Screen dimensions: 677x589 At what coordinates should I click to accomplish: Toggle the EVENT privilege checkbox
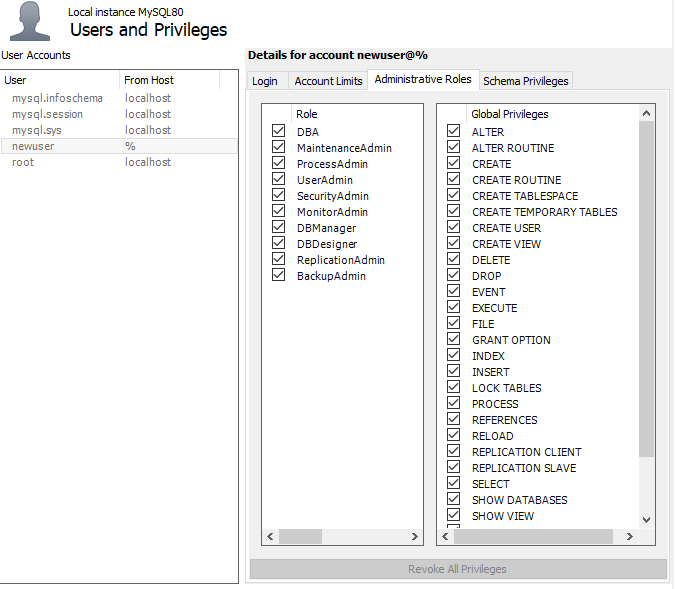(x=453, y=291)
